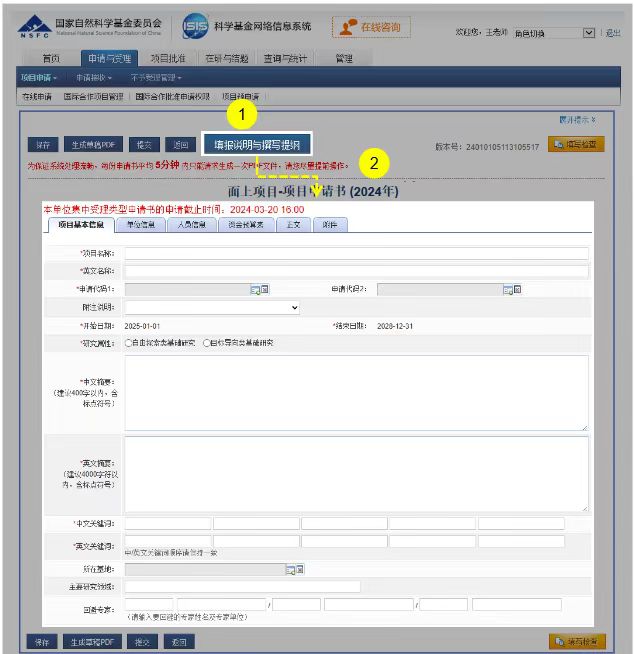Open the 角色切换 role dropdown
Image resolution: width=634 pixels, height=654 pixels.
pyautogui.click(x=553, y=33)
